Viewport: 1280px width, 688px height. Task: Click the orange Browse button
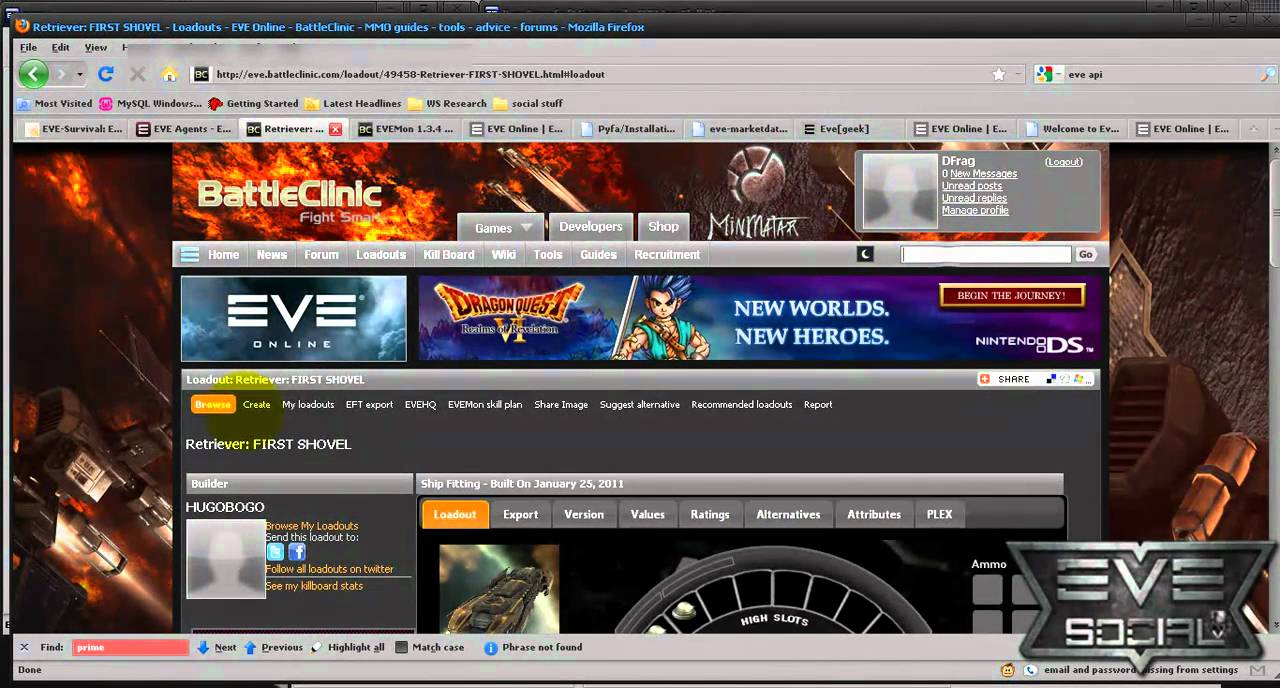tap(213, 405)
